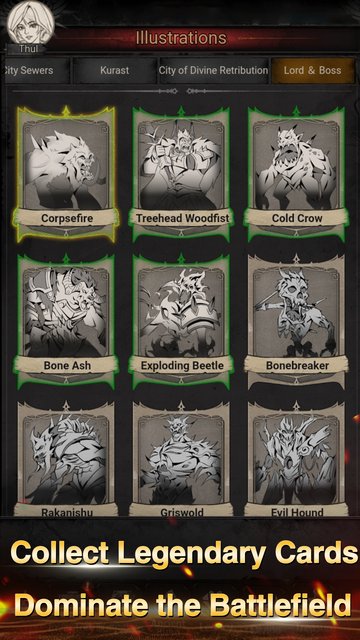This screenshot has width=360, height=640.
Task: Select the Lord & Boss tab
Action: (313, 70)
